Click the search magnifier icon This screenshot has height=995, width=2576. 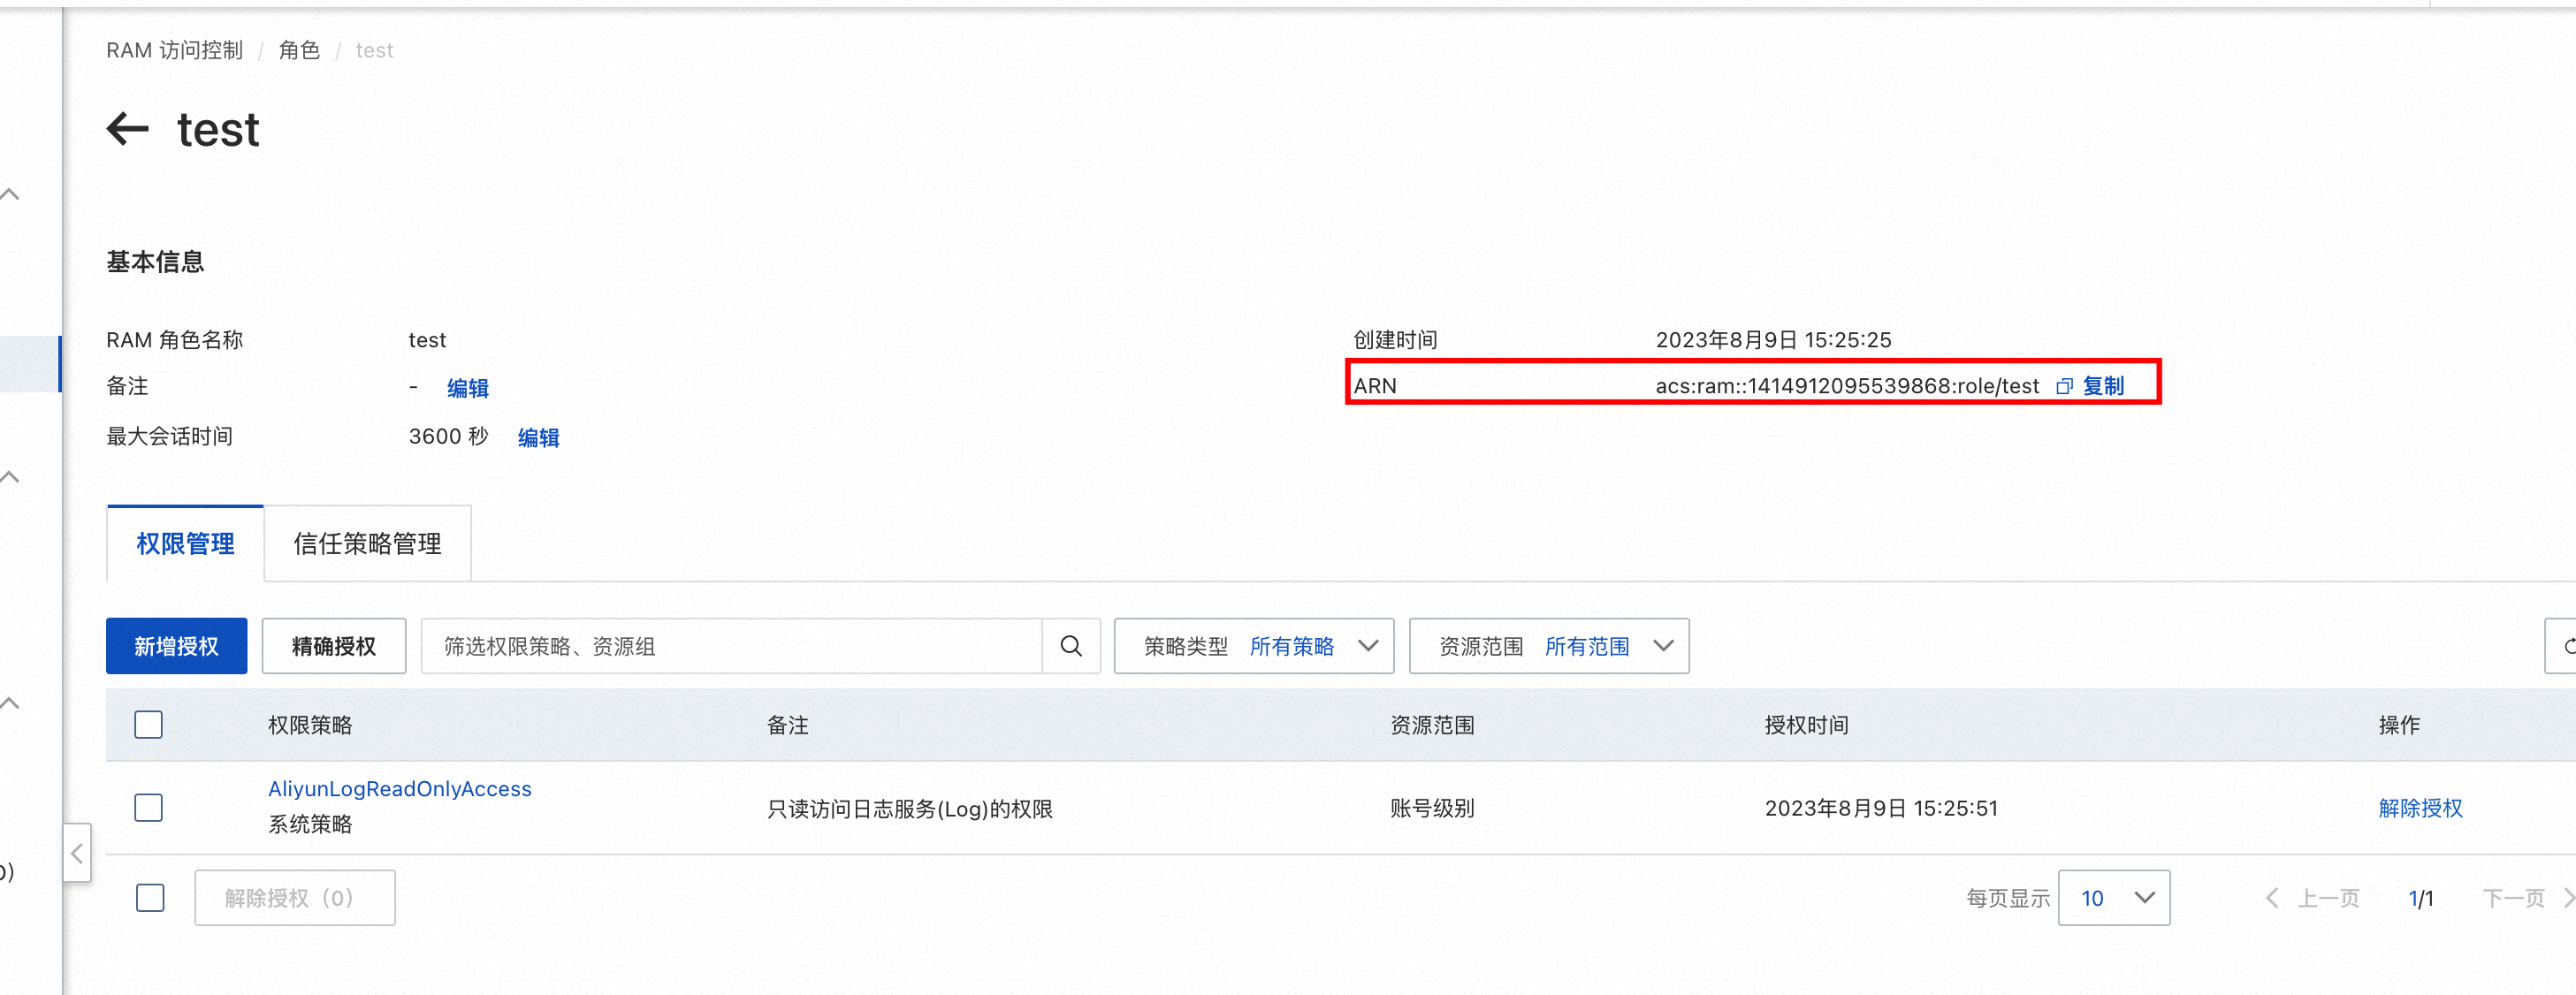(1070, 646)
